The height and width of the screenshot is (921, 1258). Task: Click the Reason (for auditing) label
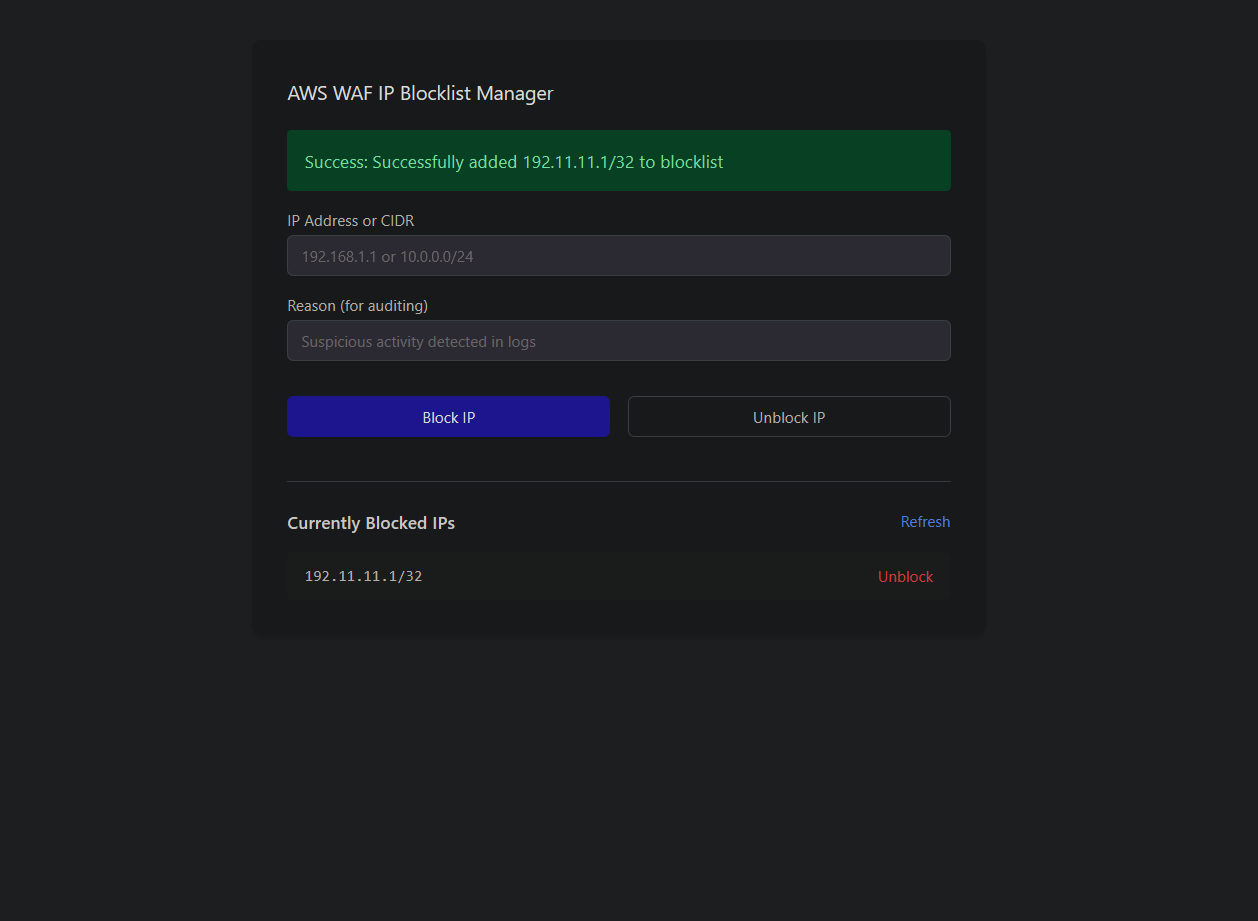[x=357, y=305]
